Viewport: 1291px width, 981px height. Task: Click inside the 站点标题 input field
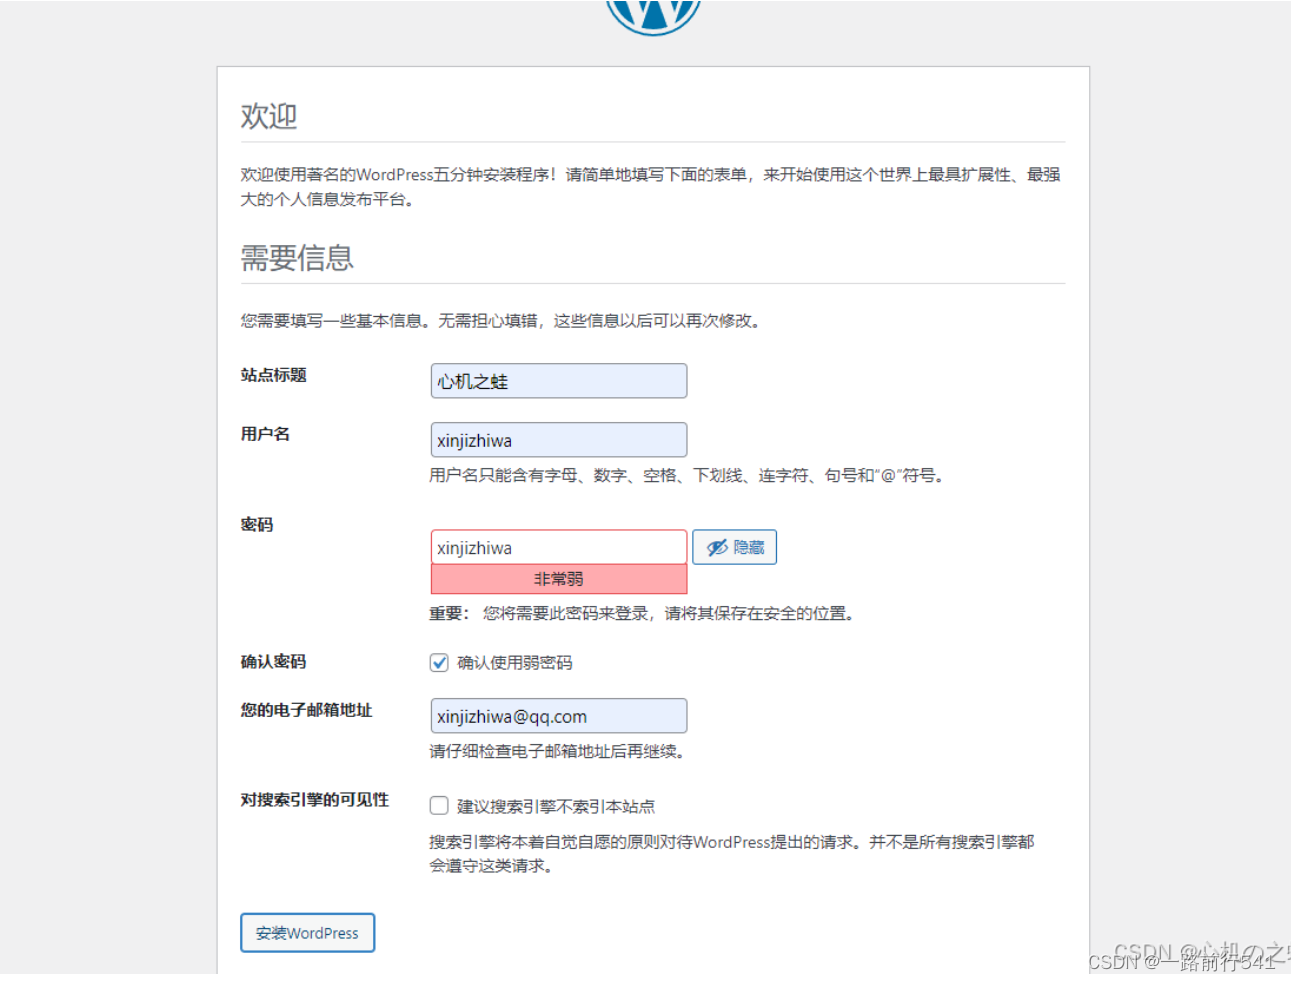point(558,381)
